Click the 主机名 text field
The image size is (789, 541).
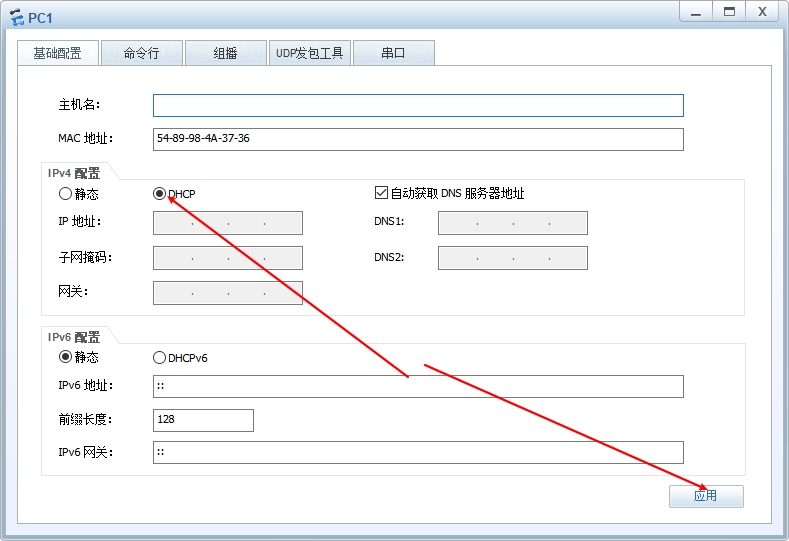pos(418,106)
